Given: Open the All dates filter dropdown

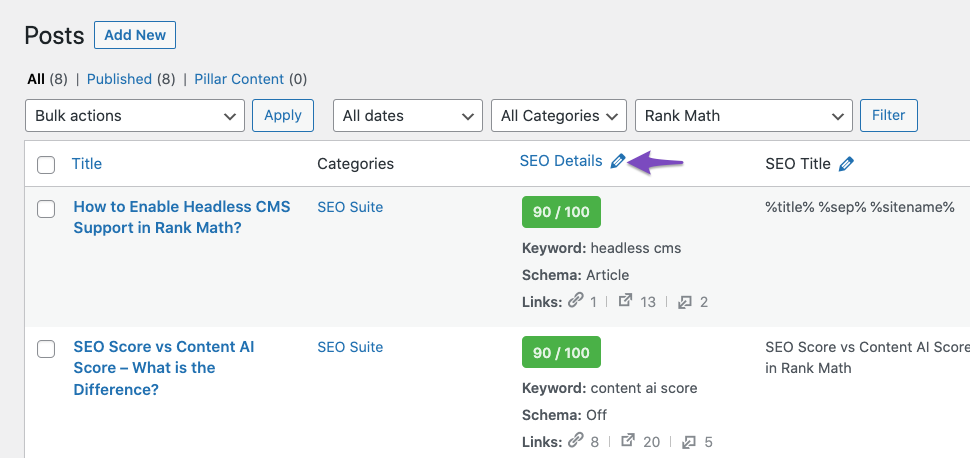Looking at the screenshot, I should click(408, 116).
